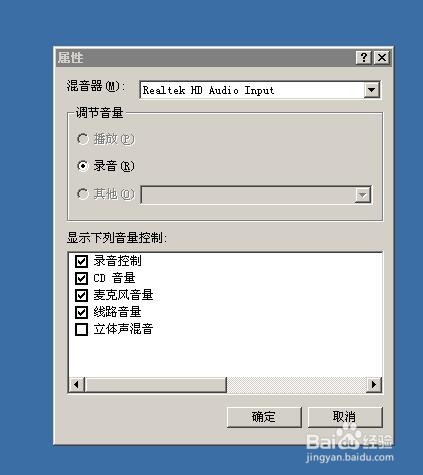Select the Realtek HD Audio Input combo box
Image resolution: width=423 pixels, height=475 pixels.
pyautogui.click(x=260, y=90)
